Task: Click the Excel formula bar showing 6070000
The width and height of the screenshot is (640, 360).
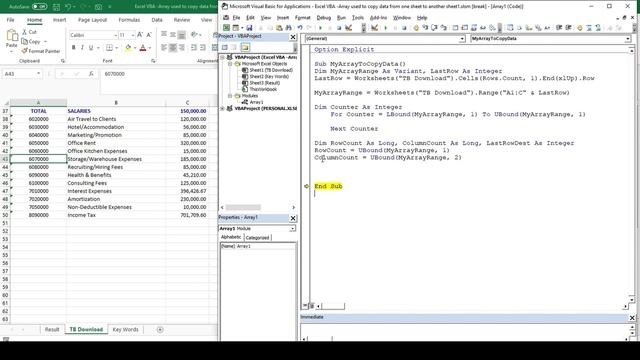Action: coord(159,74)
